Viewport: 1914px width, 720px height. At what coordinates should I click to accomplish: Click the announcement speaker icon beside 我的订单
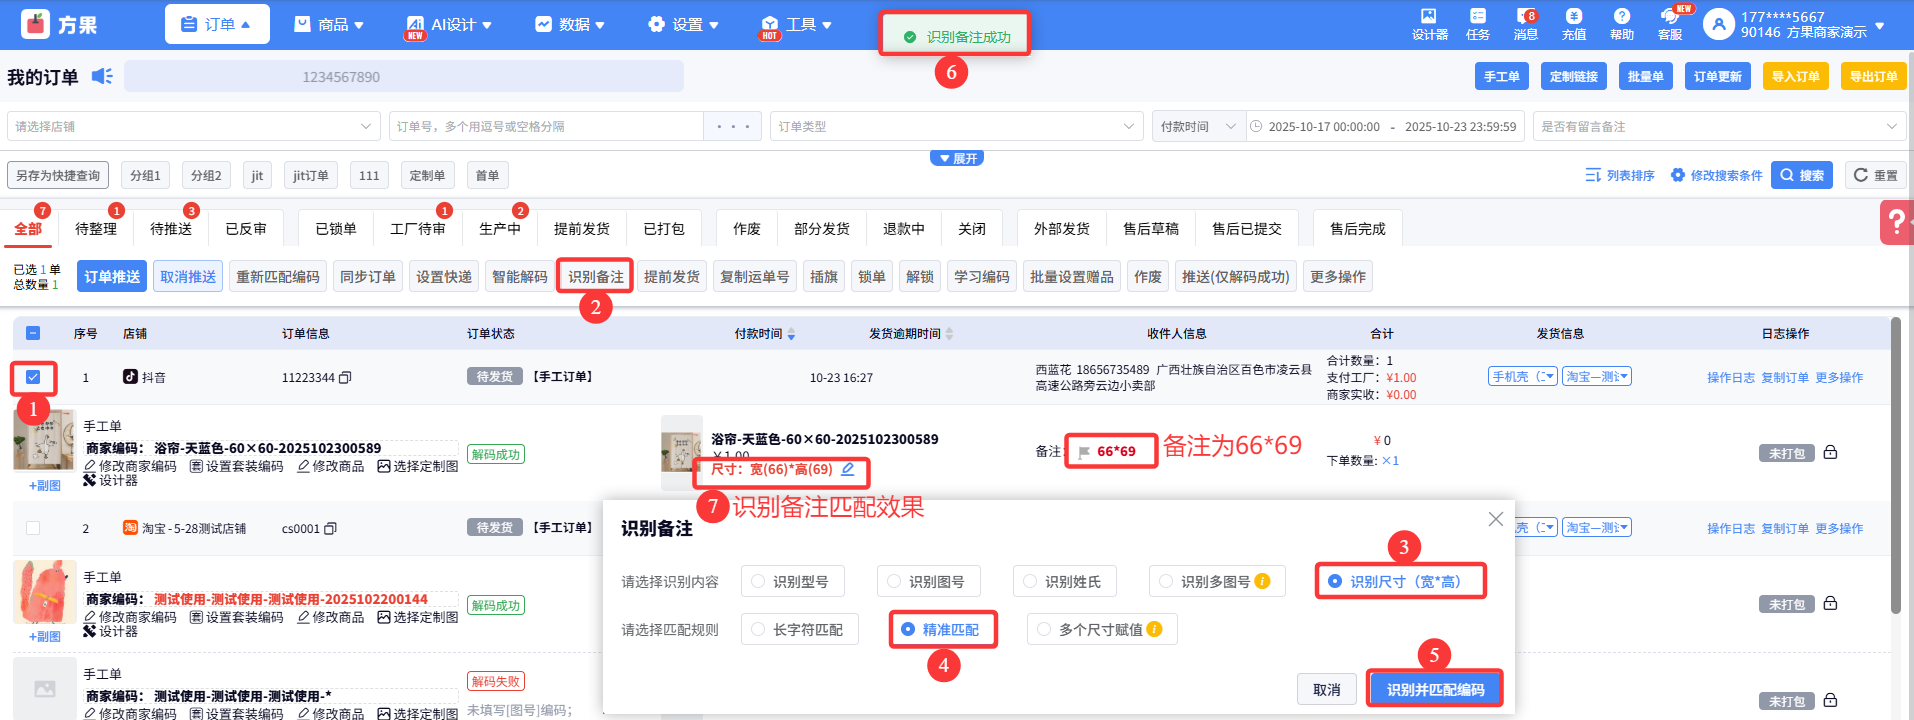(x=102, y=76)
